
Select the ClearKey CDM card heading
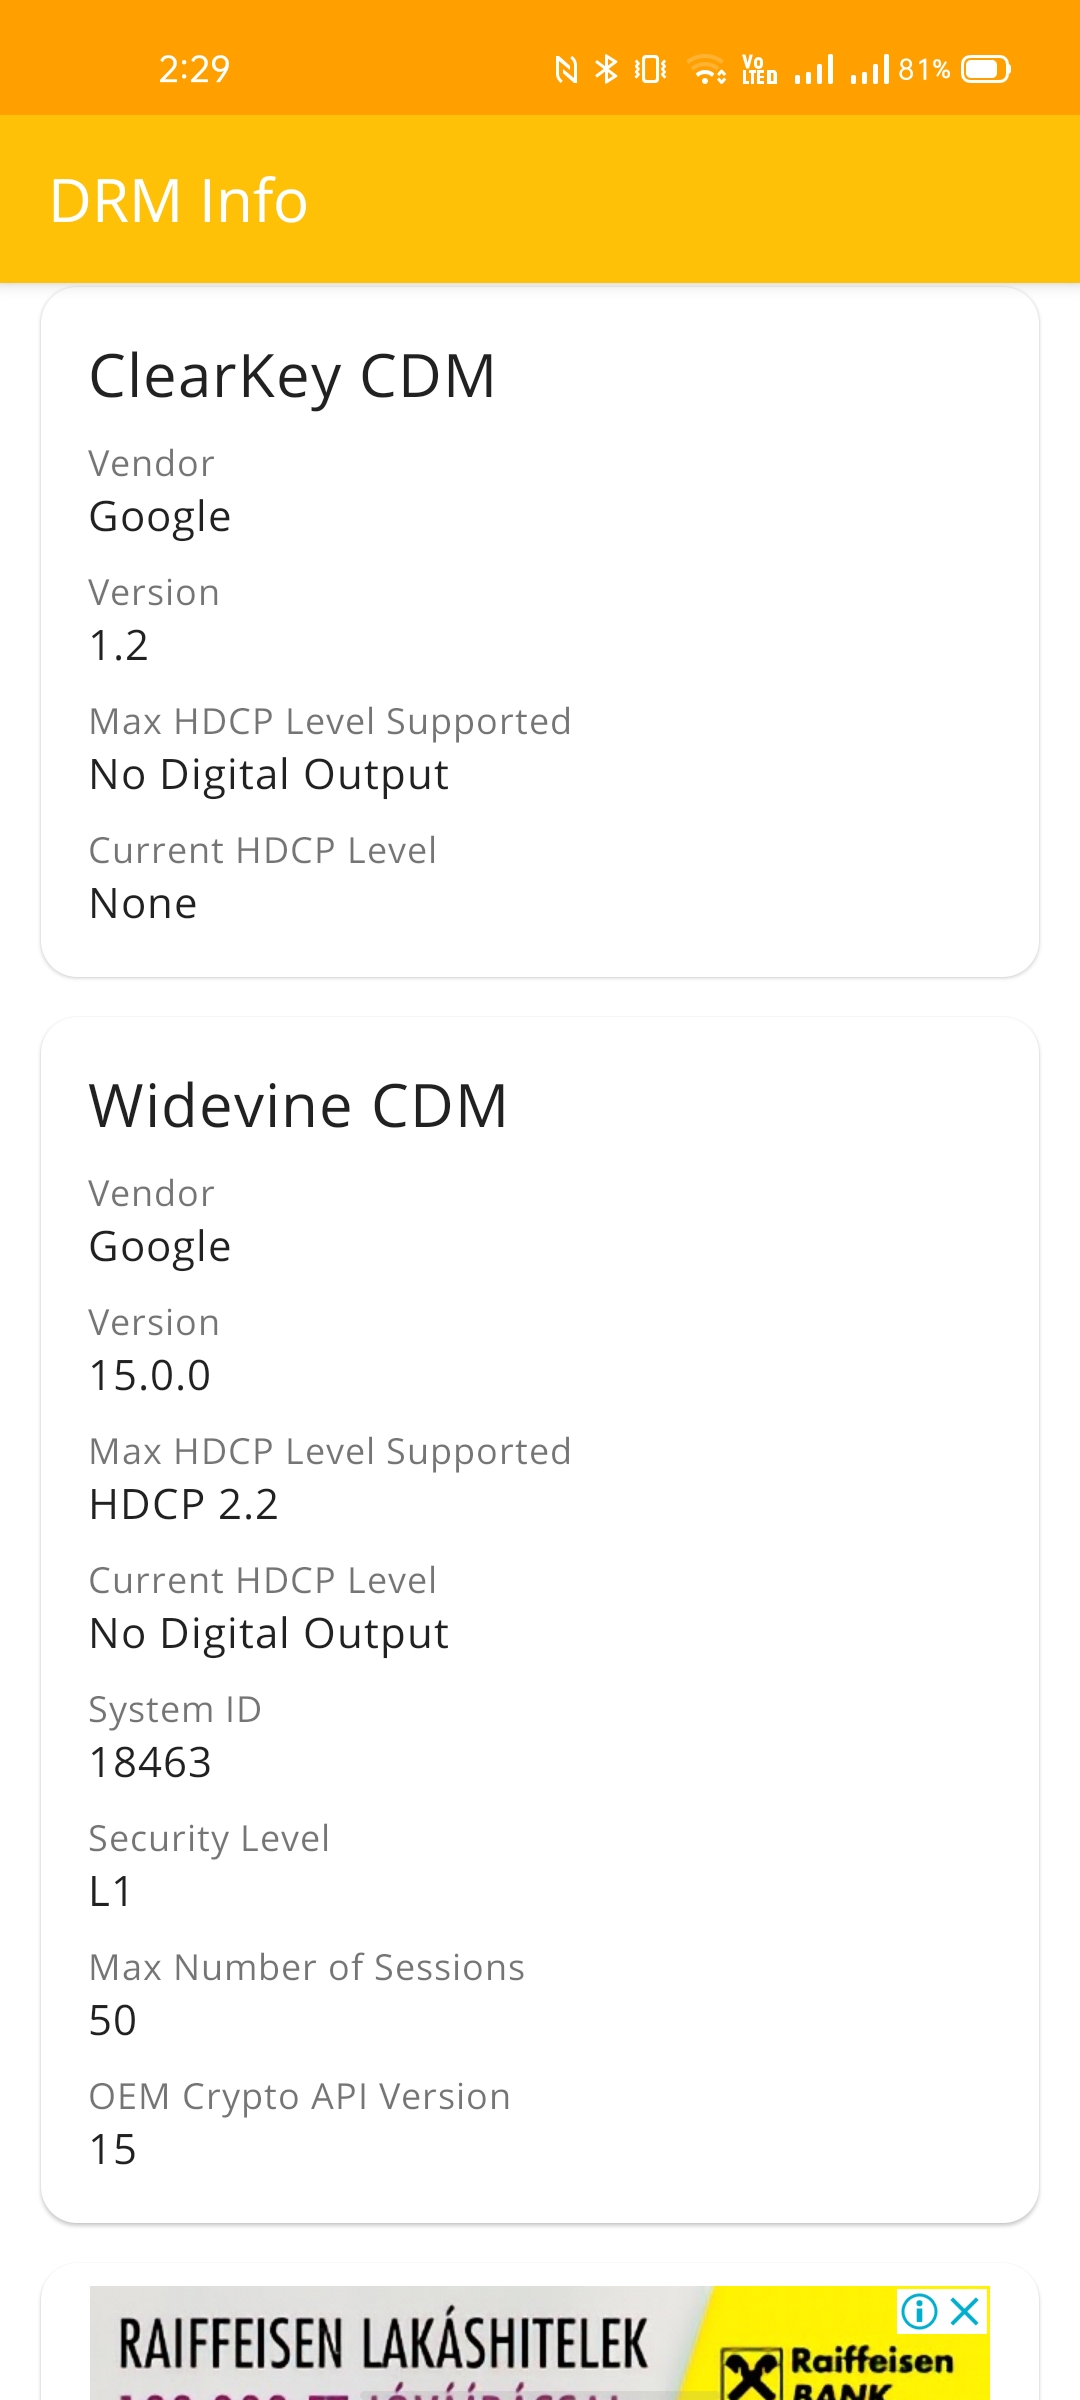[x=292, y=377]
